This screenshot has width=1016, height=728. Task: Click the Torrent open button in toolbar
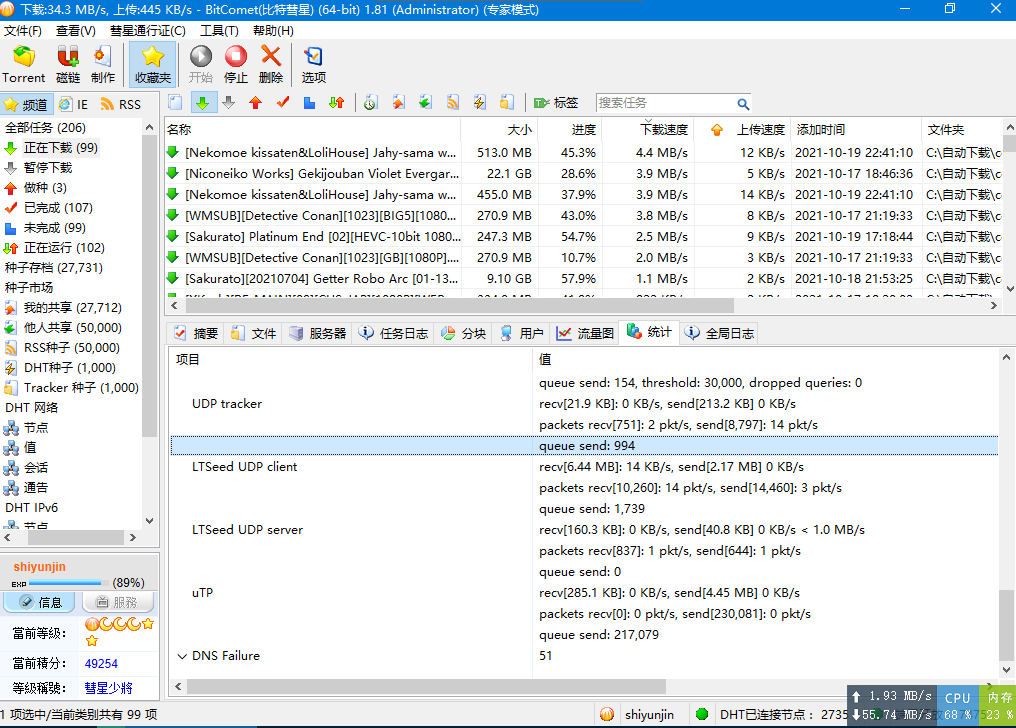(23, 64)
